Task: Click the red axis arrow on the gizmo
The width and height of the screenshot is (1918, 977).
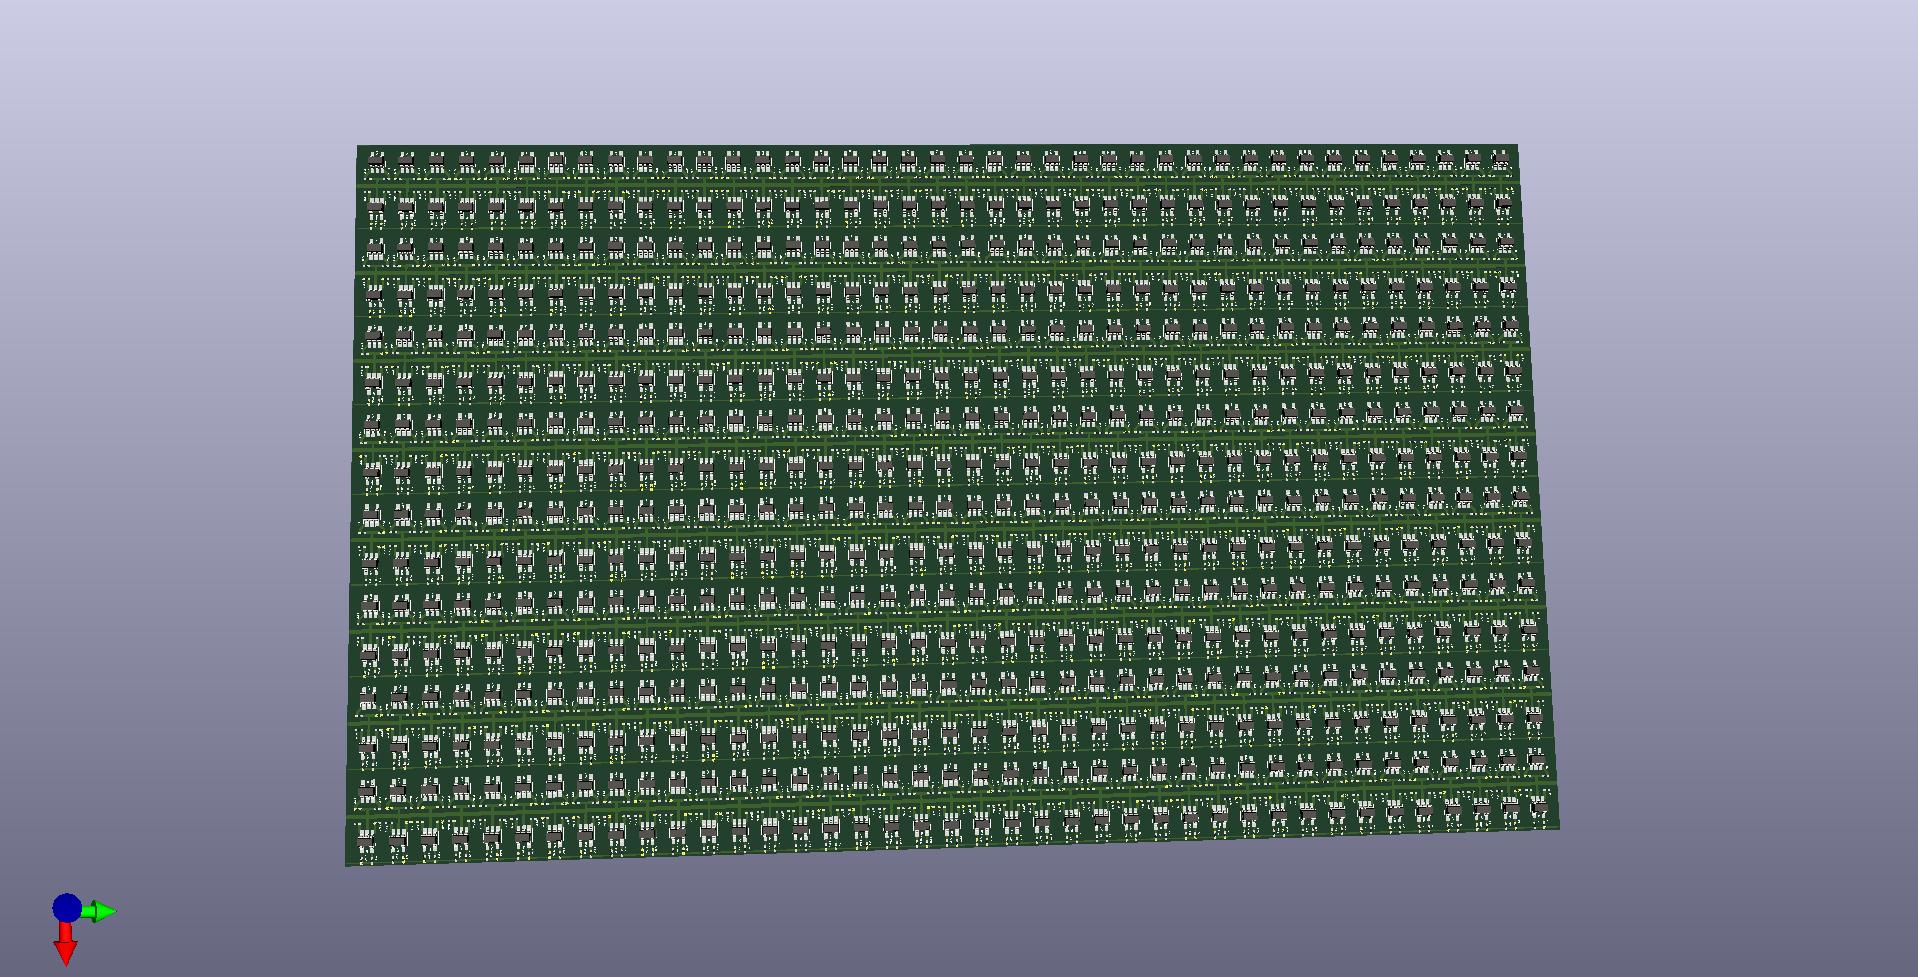Action: (x=66, y=944)
